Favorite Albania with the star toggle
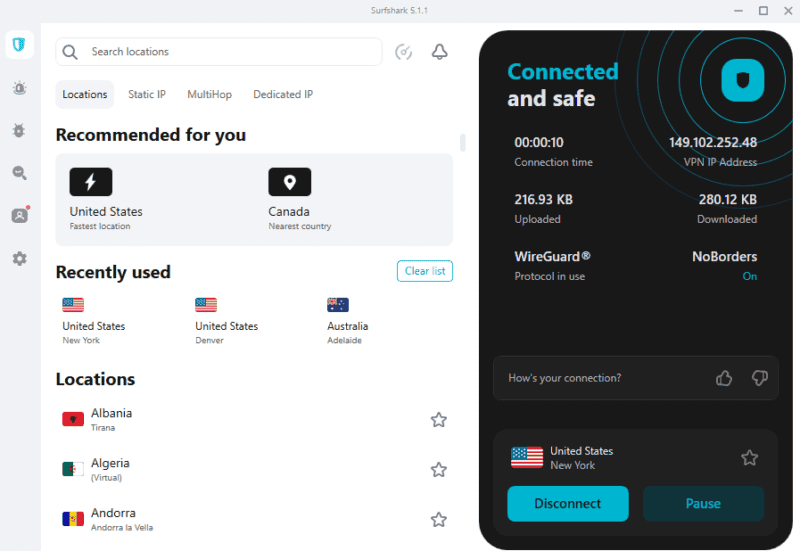Image resolution: width=800 pixels, height=551 pixels. click(439, 420)
